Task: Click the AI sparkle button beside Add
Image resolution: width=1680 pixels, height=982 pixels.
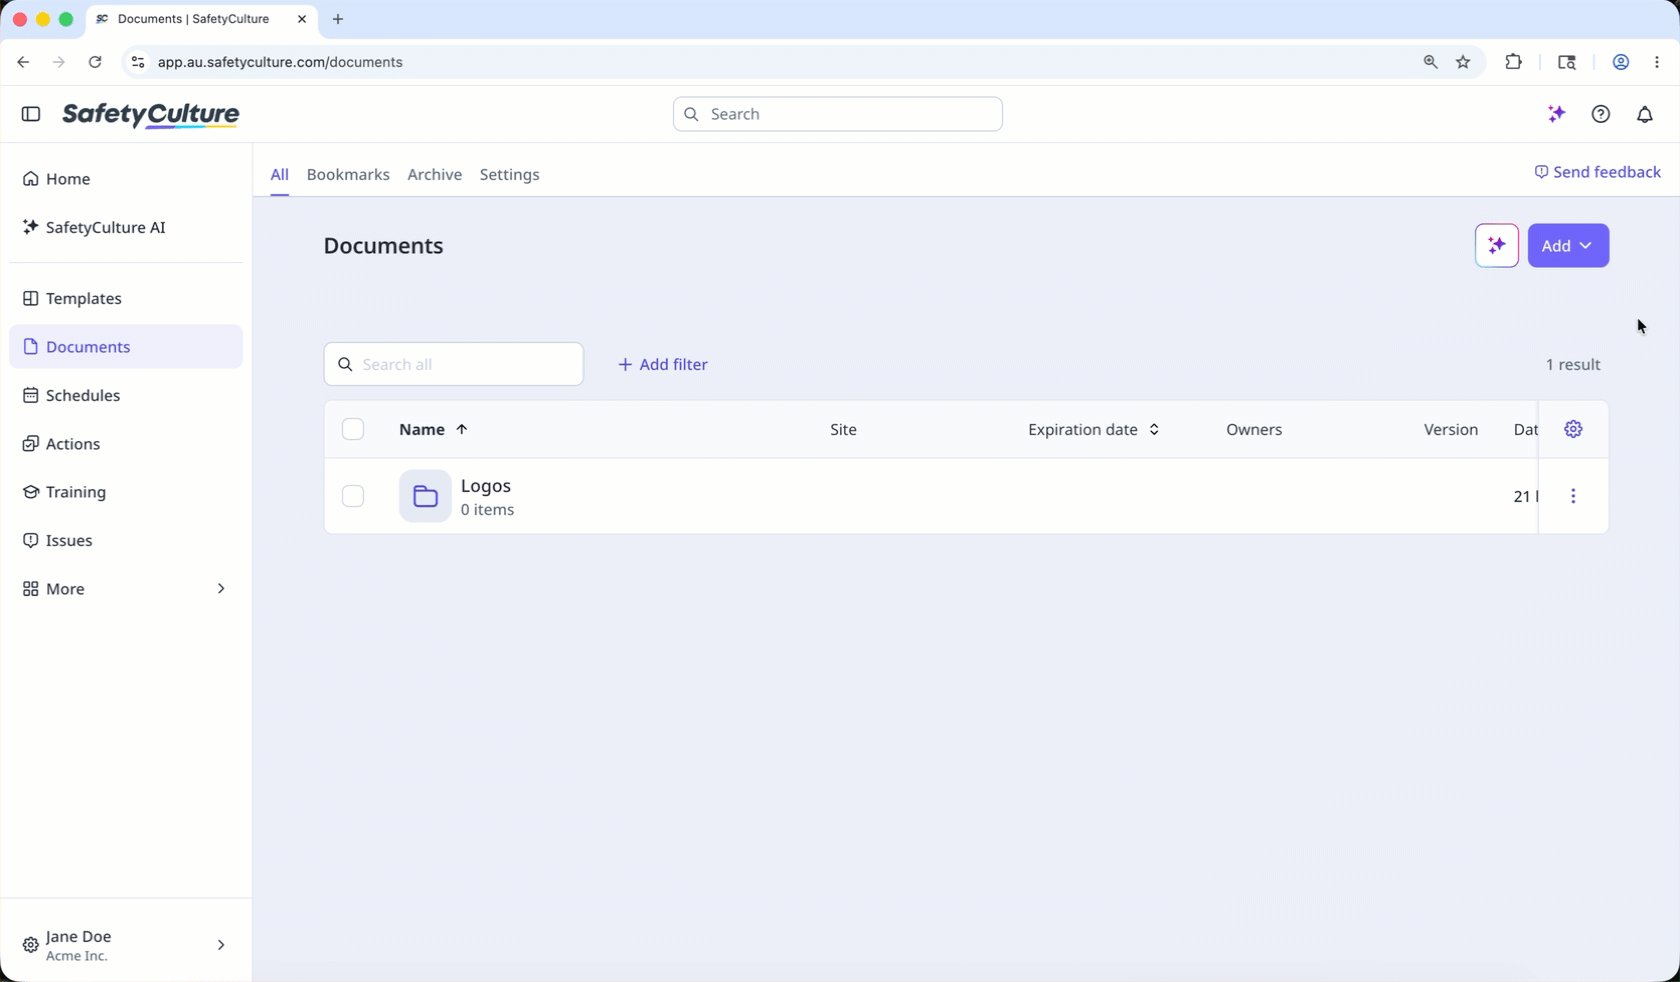Action: click(1497, 246)
